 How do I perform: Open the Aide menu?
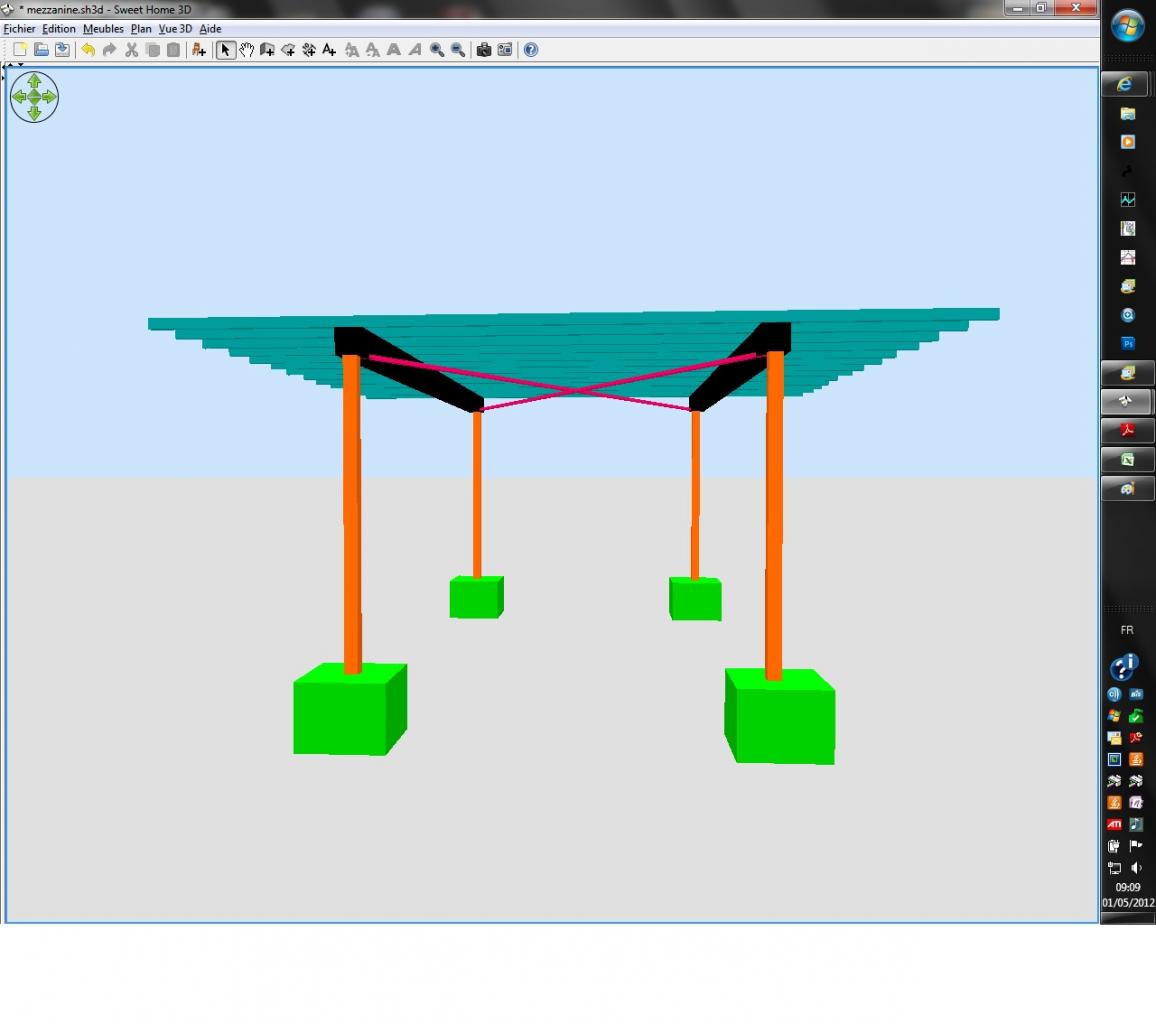(210, 29)
